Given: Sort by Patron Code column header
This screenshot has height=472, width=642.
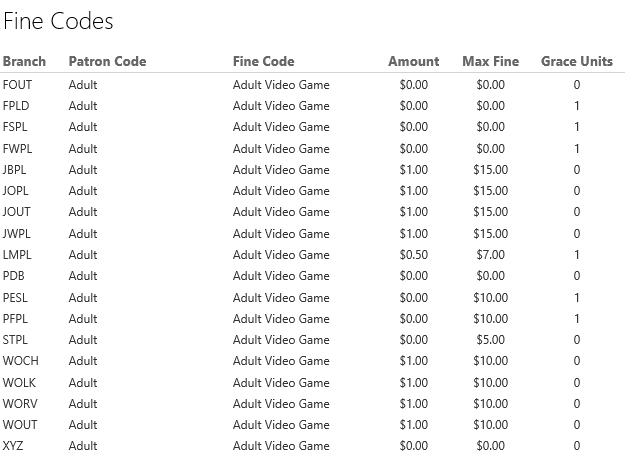Looking at the screenshot, I should 107,61.
